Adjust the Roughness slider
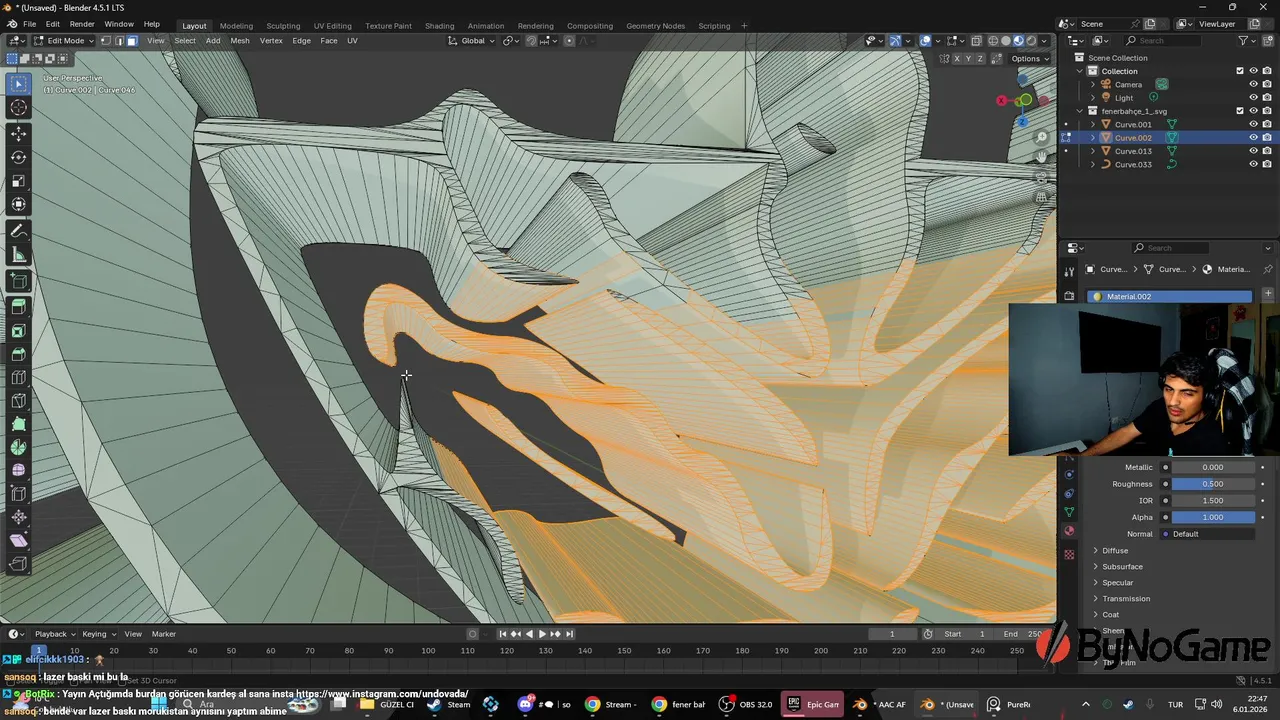This screenshot has width=1280, height=720. pyautogui.click(x=1214, y=484)
